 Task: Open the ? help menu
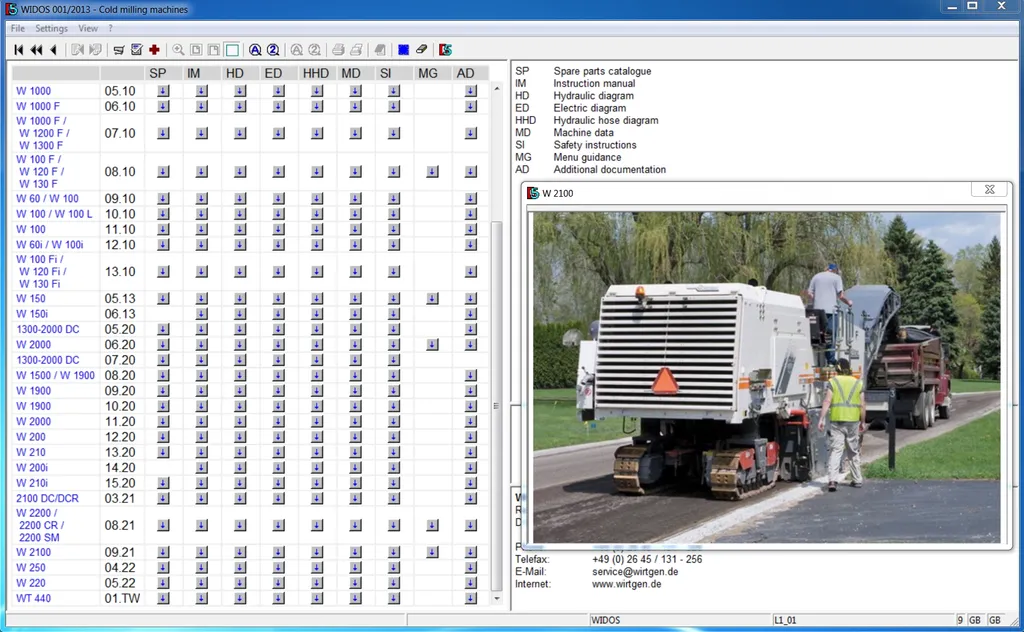[110, 28]
